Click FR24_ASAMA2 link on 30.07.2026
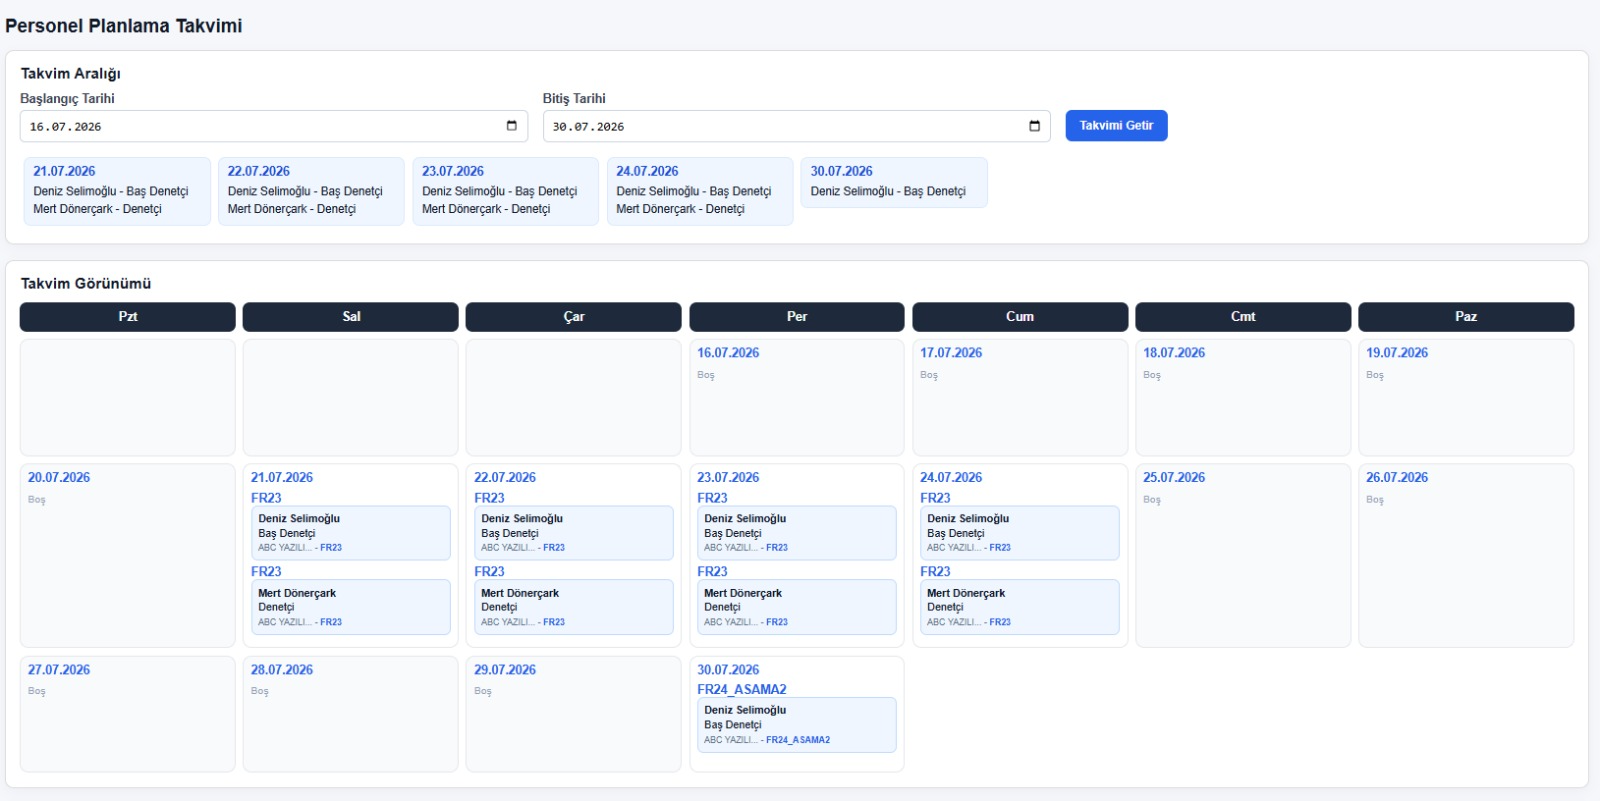This screenshot has height=801, width=1600. [x=742, y=689]
